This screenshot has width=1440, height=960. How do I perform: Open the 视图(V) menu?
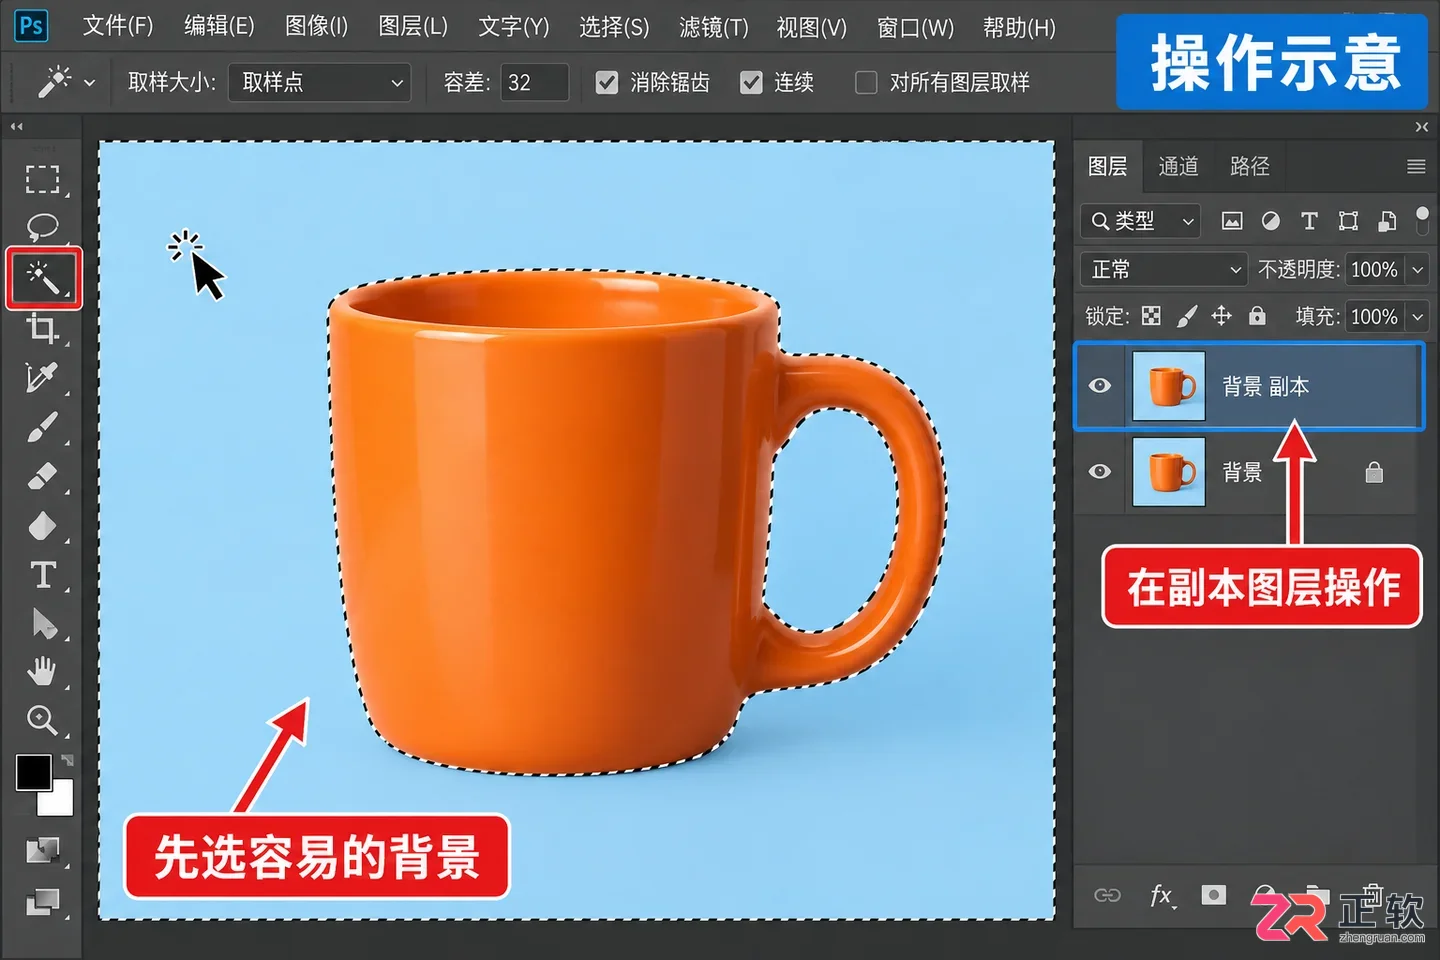click(x=812, y=26)
